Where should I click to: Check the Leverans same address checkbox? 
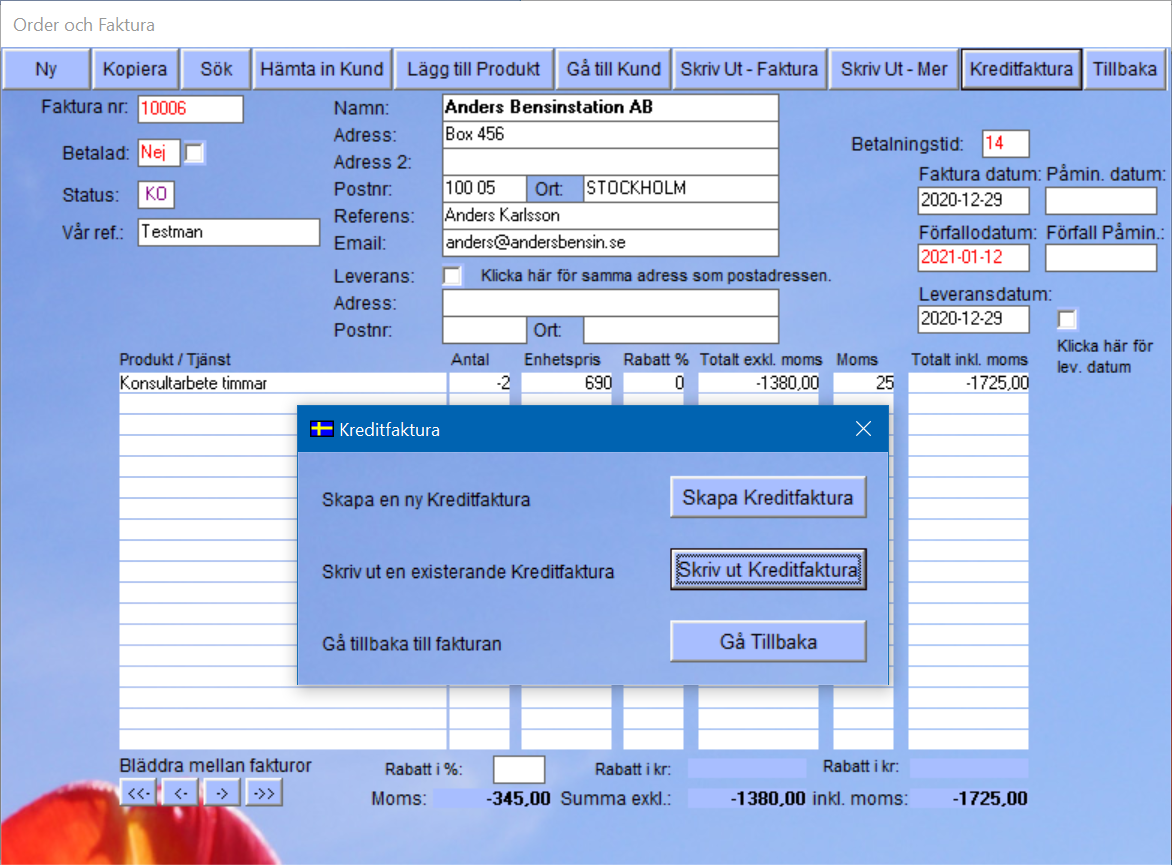(452, 275)
